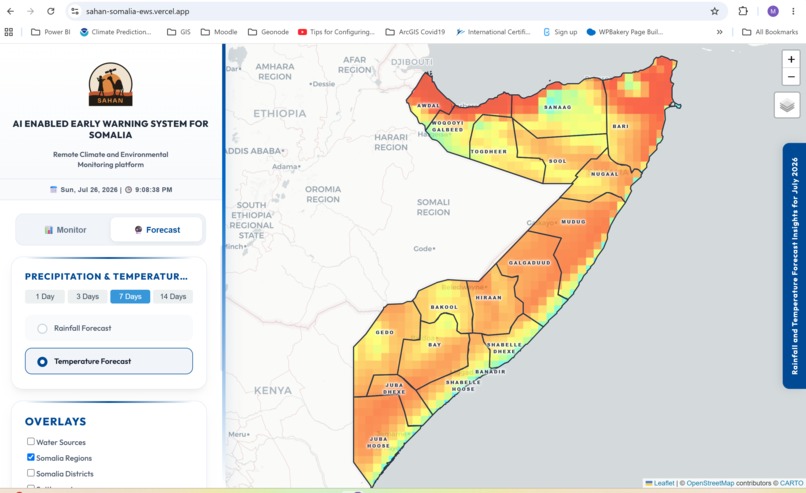The width and height of the screenshot is (806, 493).
Task: Uncheck the Somalia Regions overlay
Action: 31,457
